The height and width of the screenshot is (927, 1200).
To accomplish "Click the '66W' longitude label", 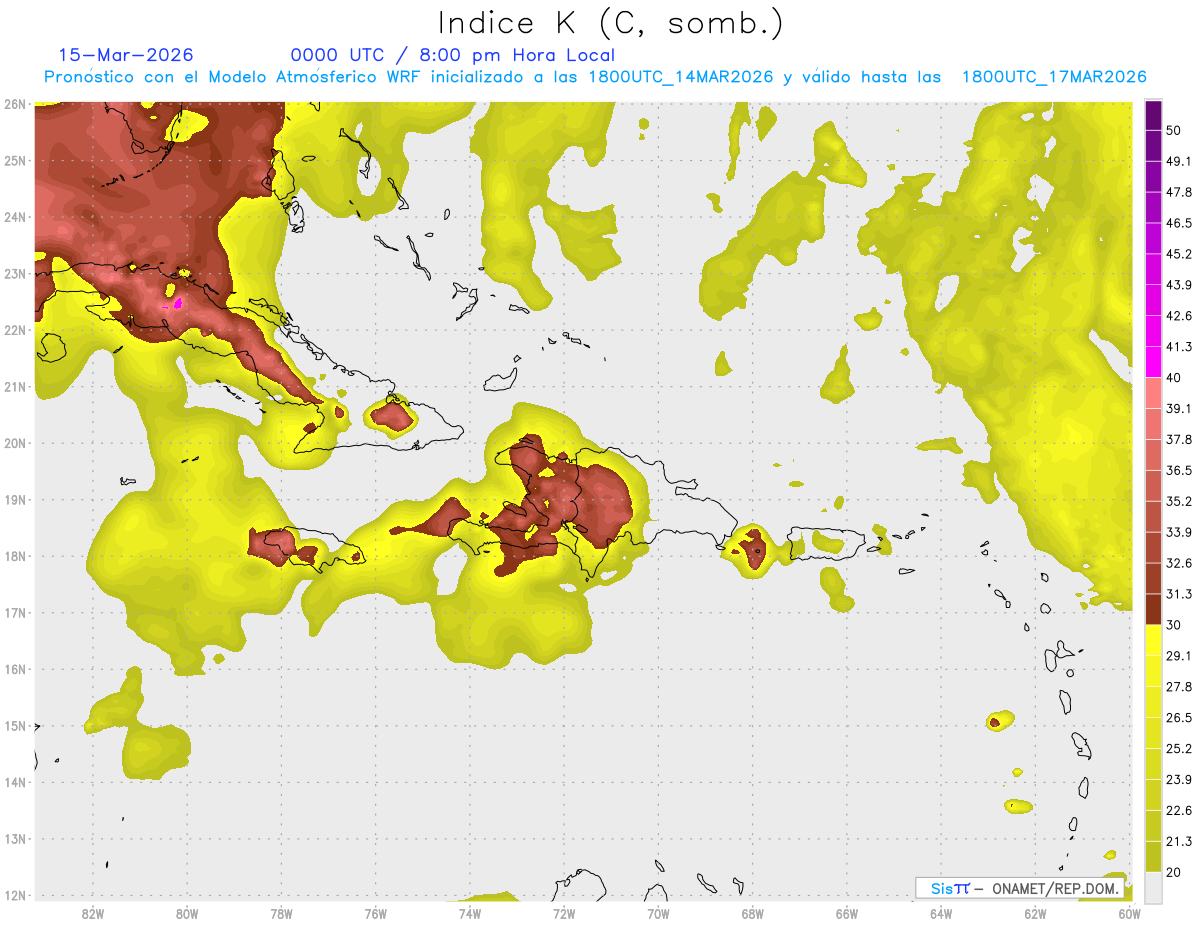I will [847, 913].
